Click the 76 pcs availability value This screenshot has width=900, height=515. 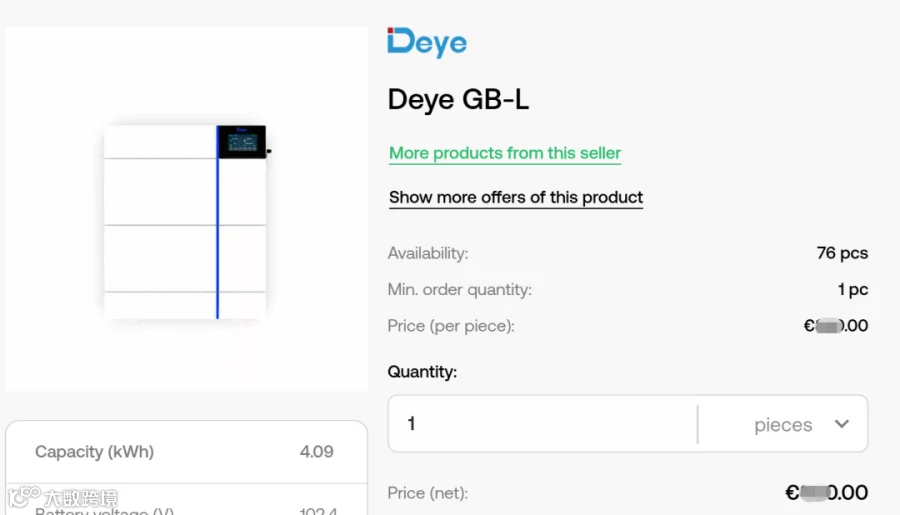click(x=842, y=253)
